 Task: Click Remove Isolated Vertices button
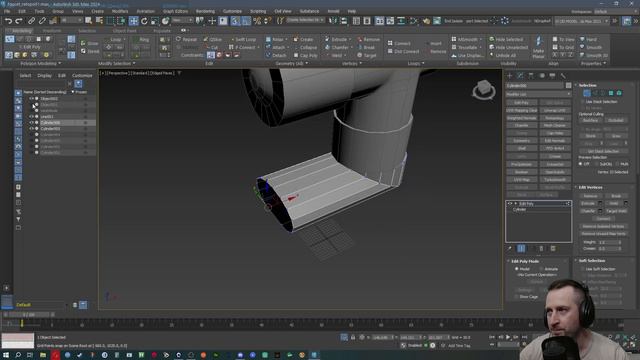pyautogui.click(x=603, y=226)
